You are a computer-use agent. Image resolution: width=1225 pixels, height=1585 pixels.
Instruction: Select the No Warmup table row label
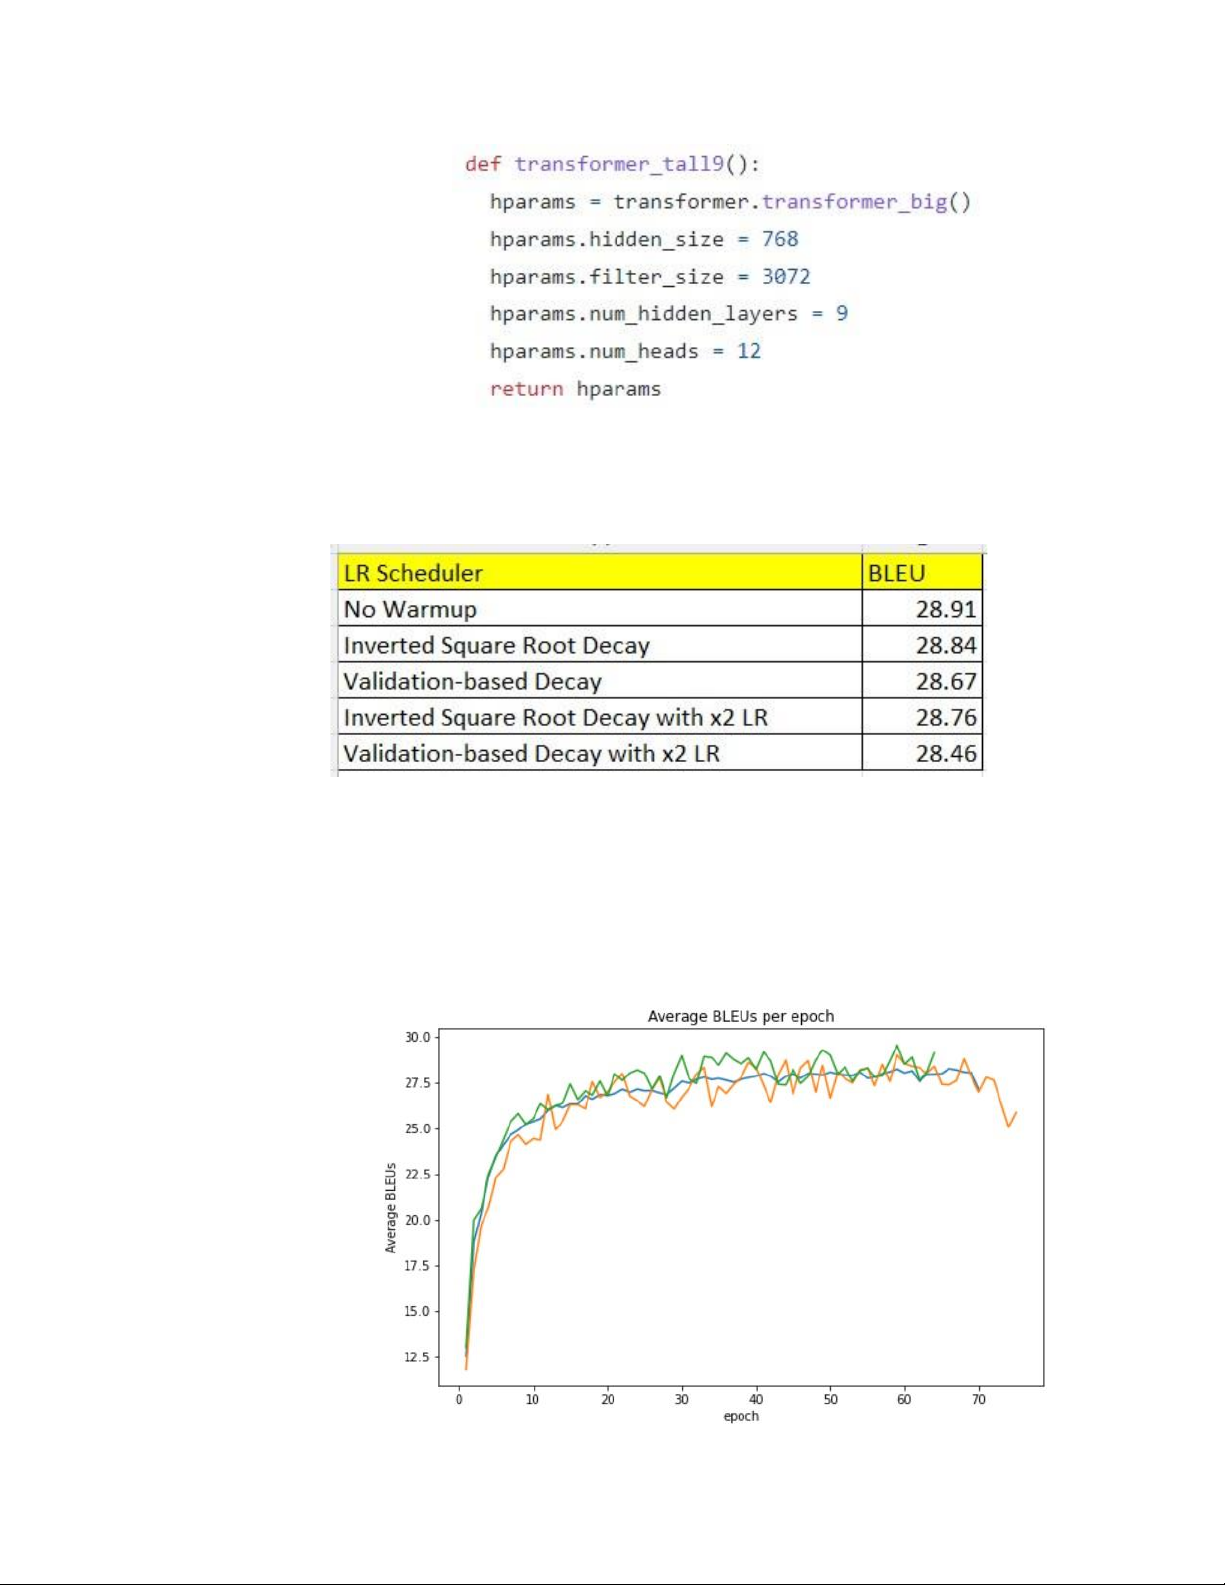[411, 609]
